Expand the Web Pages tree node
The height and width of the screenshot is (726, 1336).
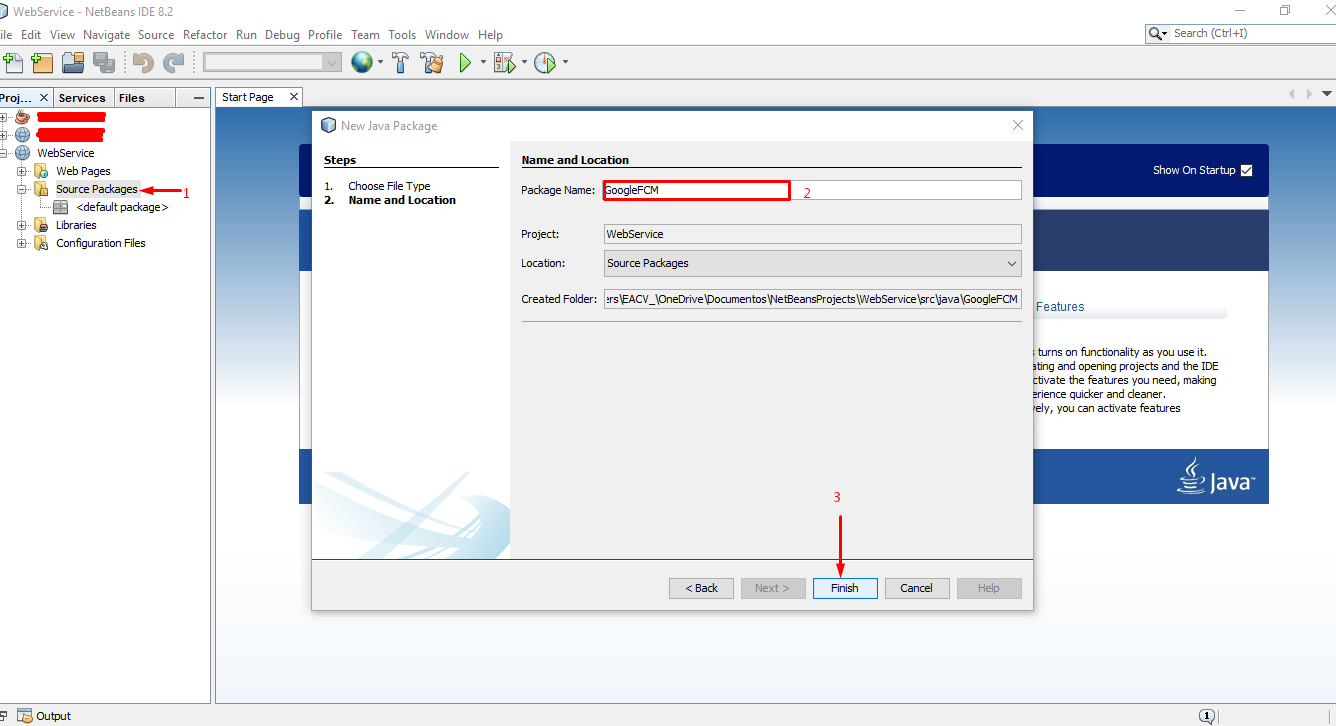pos(22,171)
